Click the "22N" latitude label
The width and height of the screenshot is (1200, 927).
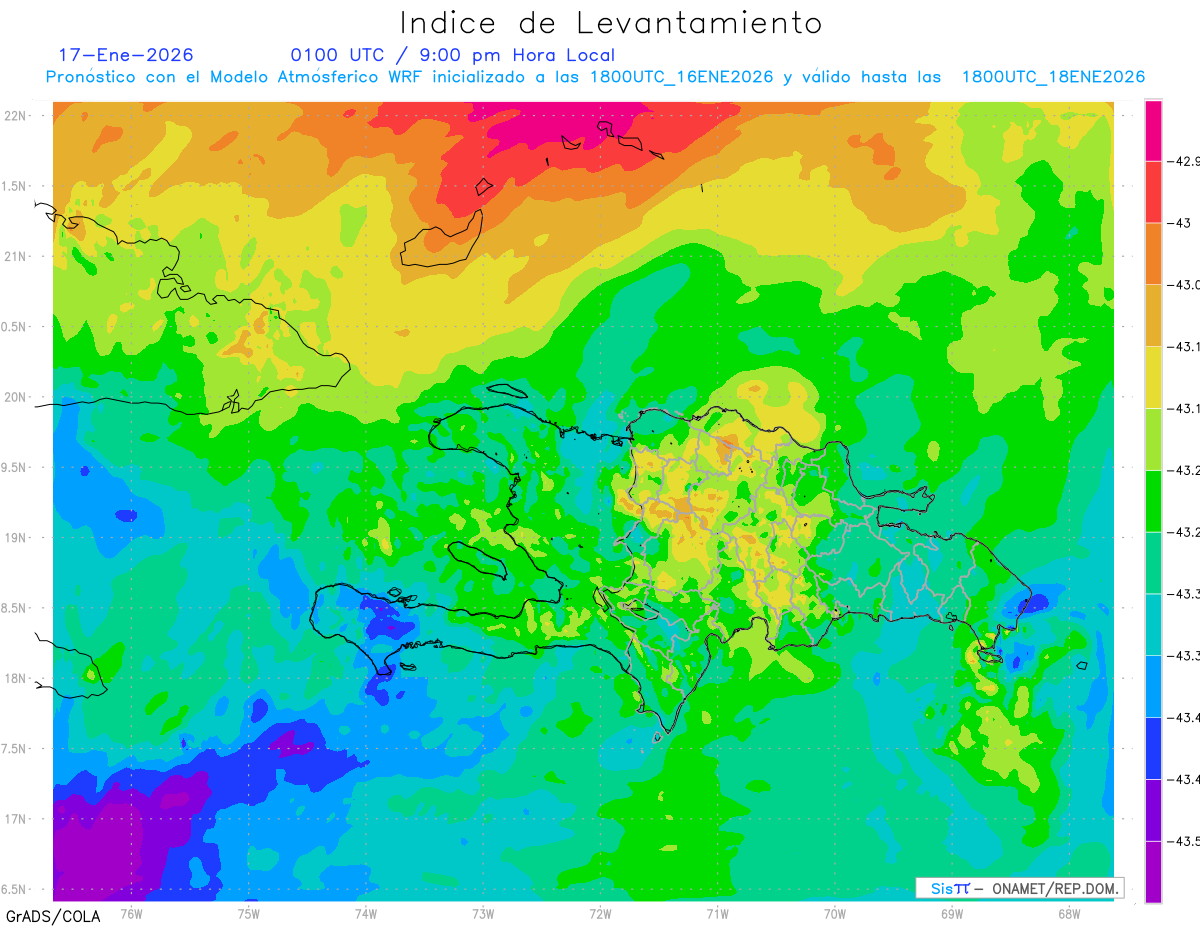pyautogui.click(x=17, y=116)
